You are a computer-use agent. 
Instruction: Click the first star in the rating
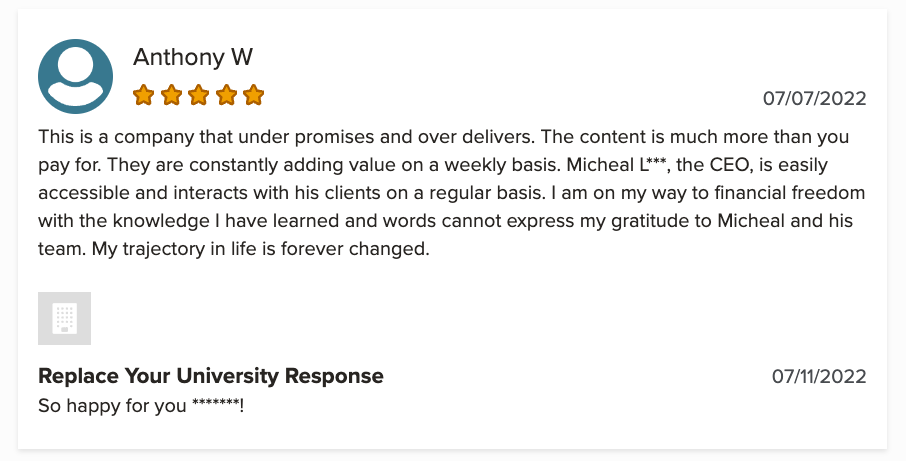pos(143,95)
